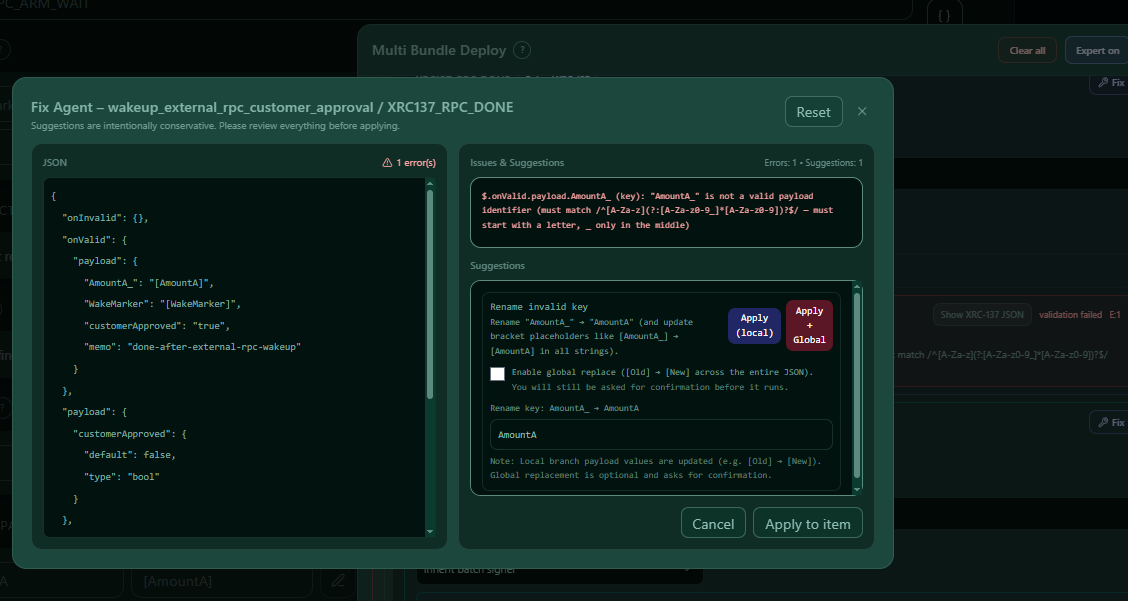Click the "memo" line in JSON editor
This screenshot has width=1128, height=601.
point(192,347)
